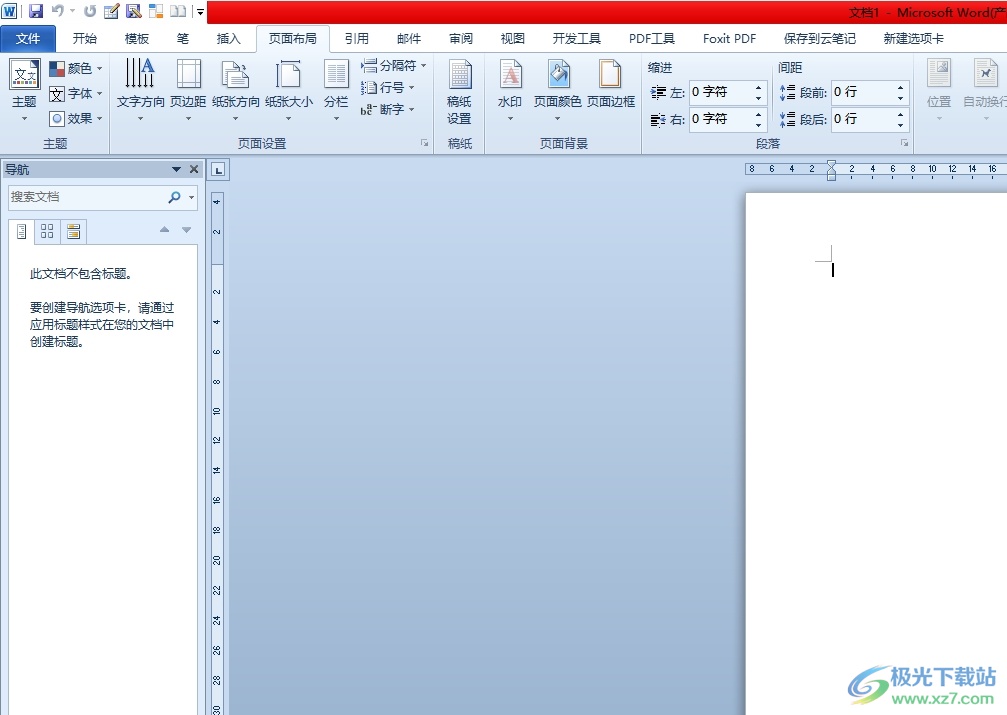Click the Word application icon
The height and width of the screenshot is (715, 1007).
[10, 11]
